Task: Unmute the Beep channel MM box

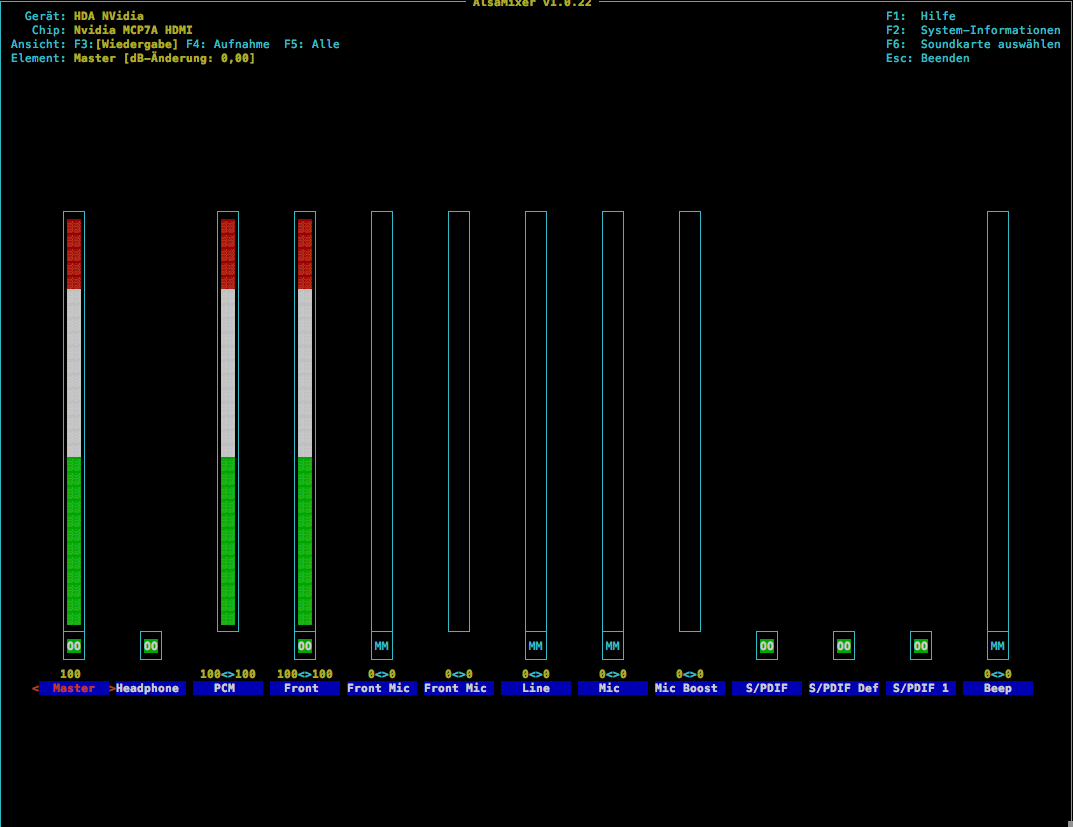Action: [997, 646]
